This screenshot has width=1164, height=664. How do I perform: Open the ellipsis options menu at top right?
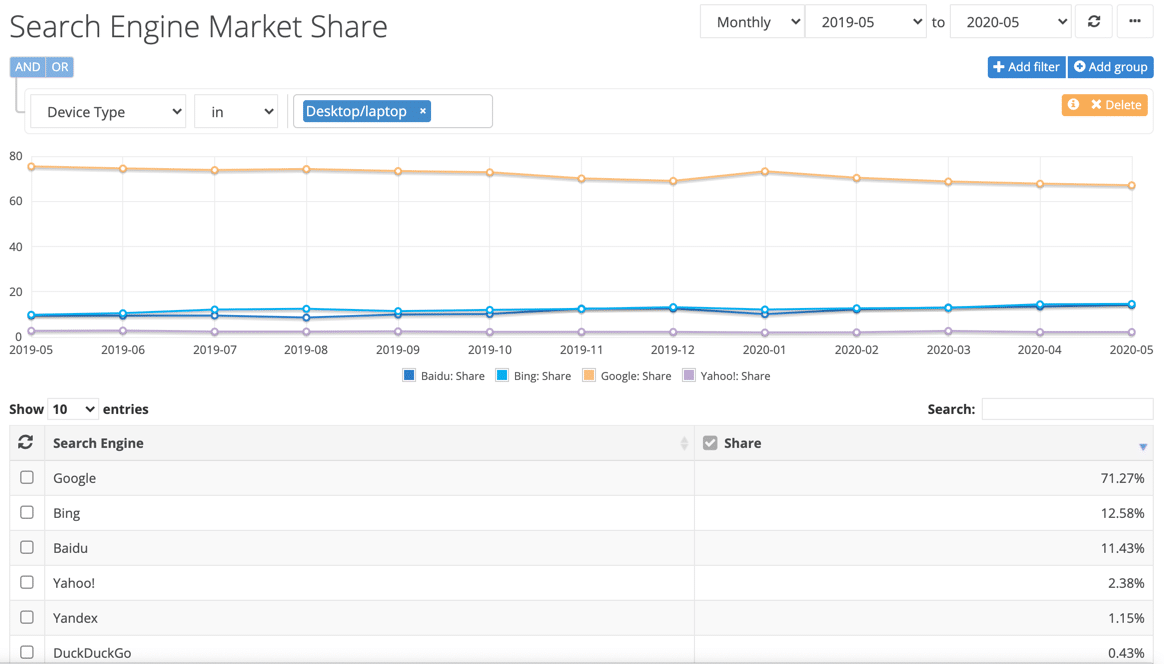1135,21
